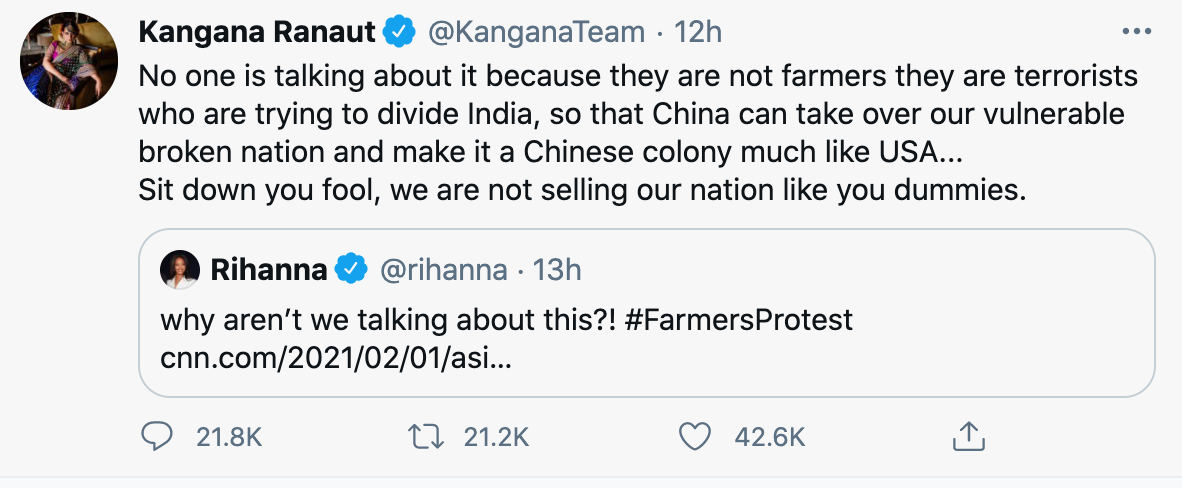1182x488 pixels.
Task: Click the 13h quoted tweet timestamp
Action: coord(559,270)
